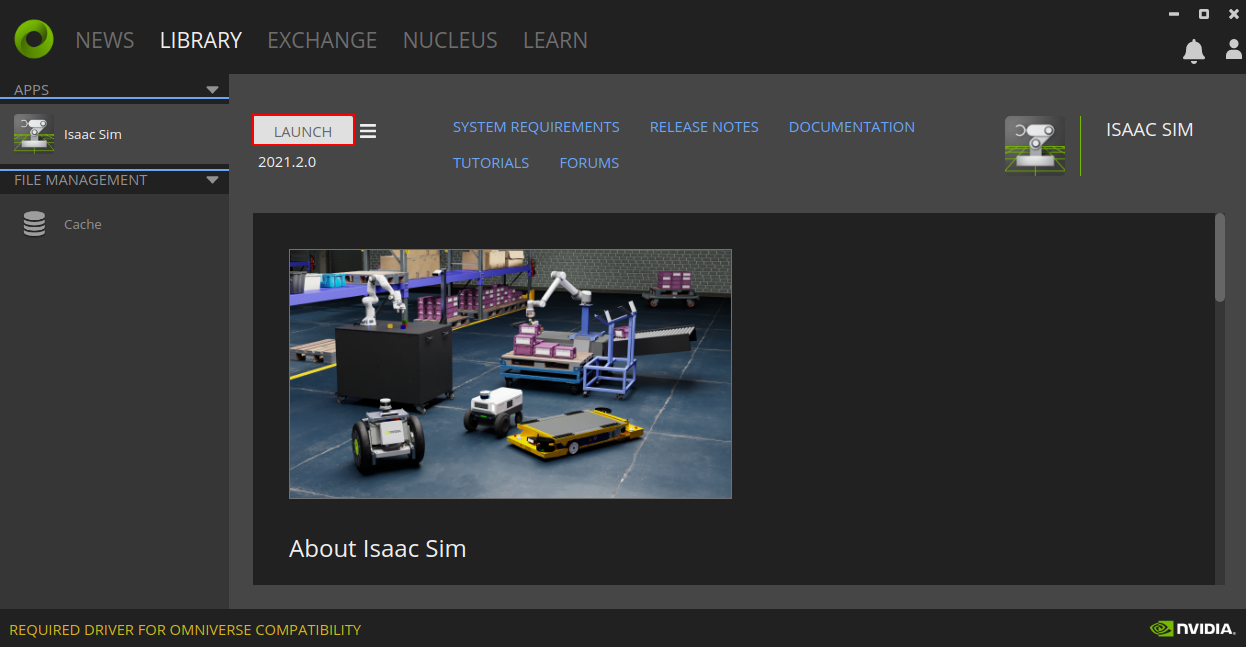Screen dimensions: 1246x647
Task: Collapse the FILE MANAGEMENT section arrow
Action: coord(212,180)
